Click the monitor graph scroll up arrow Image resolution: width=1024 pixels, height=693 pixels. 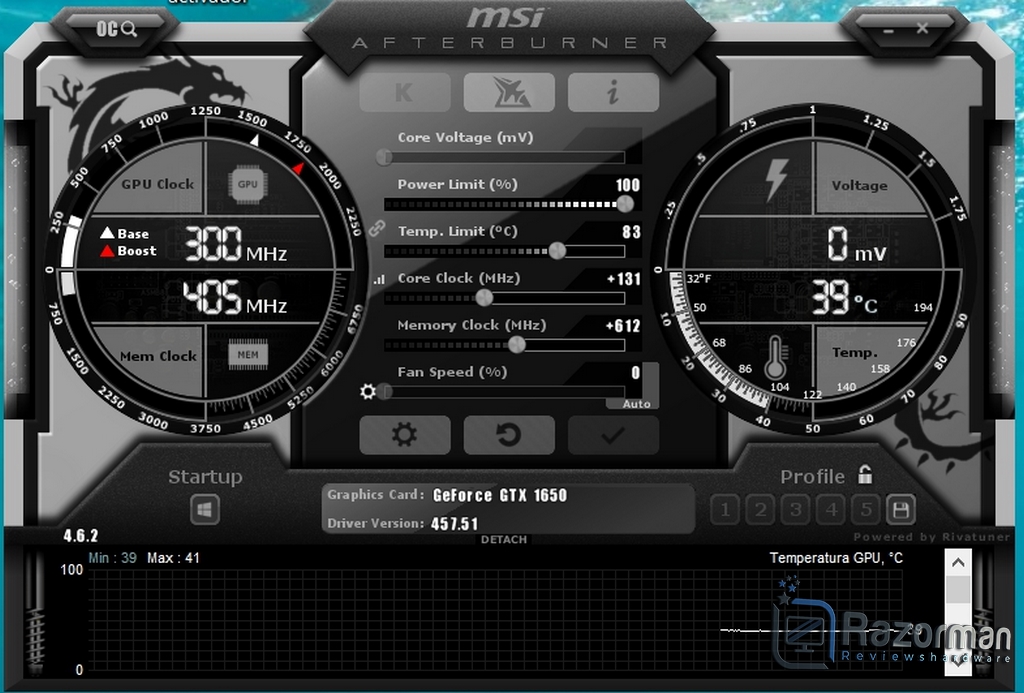958,562
